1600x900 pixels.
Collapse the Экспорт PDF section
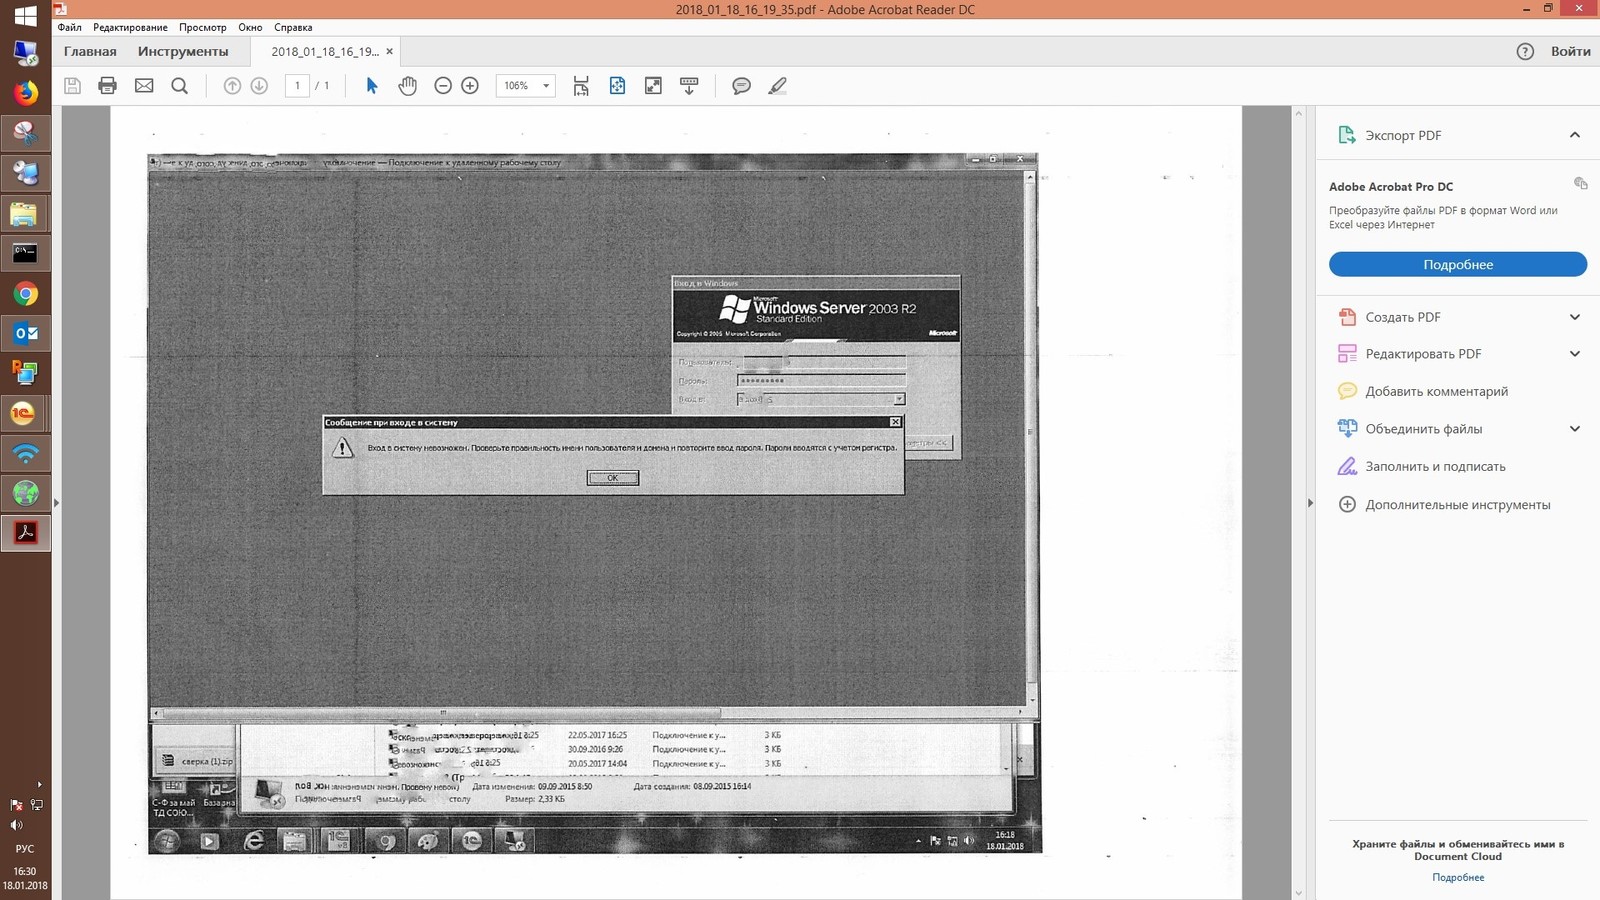tap(1575, 135)
